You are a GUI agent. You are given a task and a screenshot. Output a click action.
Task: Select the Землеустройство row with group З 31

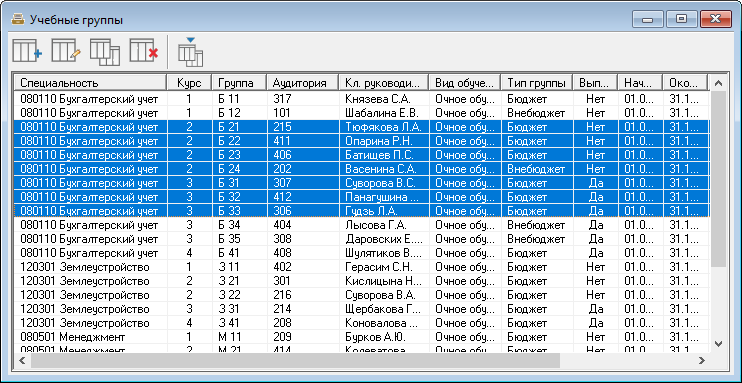362,309
